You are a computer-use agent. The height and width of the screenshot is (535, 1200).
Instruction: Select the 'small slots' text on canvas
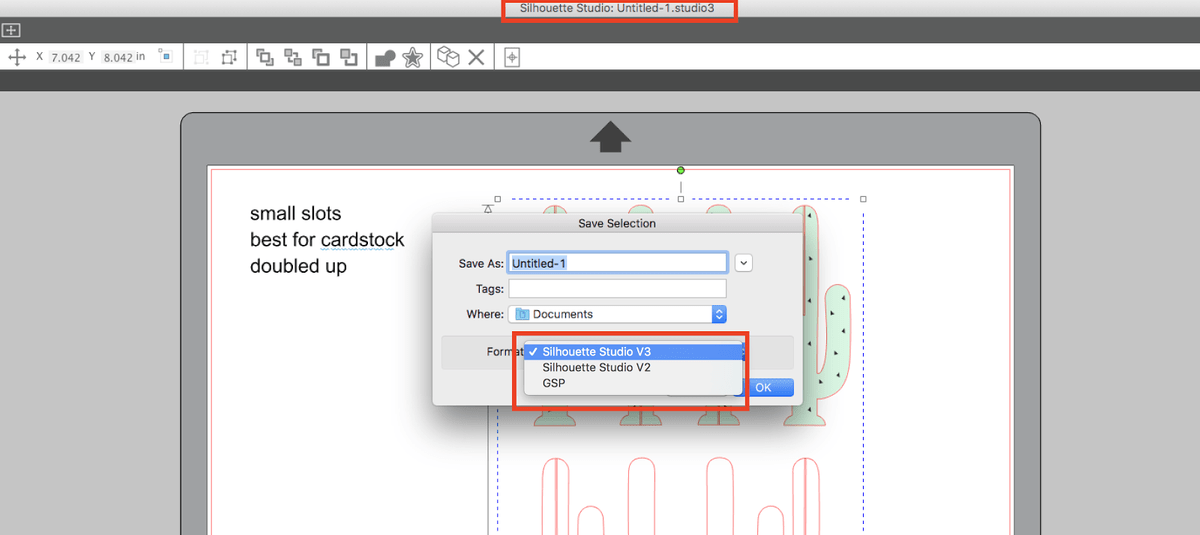point(295,214)
